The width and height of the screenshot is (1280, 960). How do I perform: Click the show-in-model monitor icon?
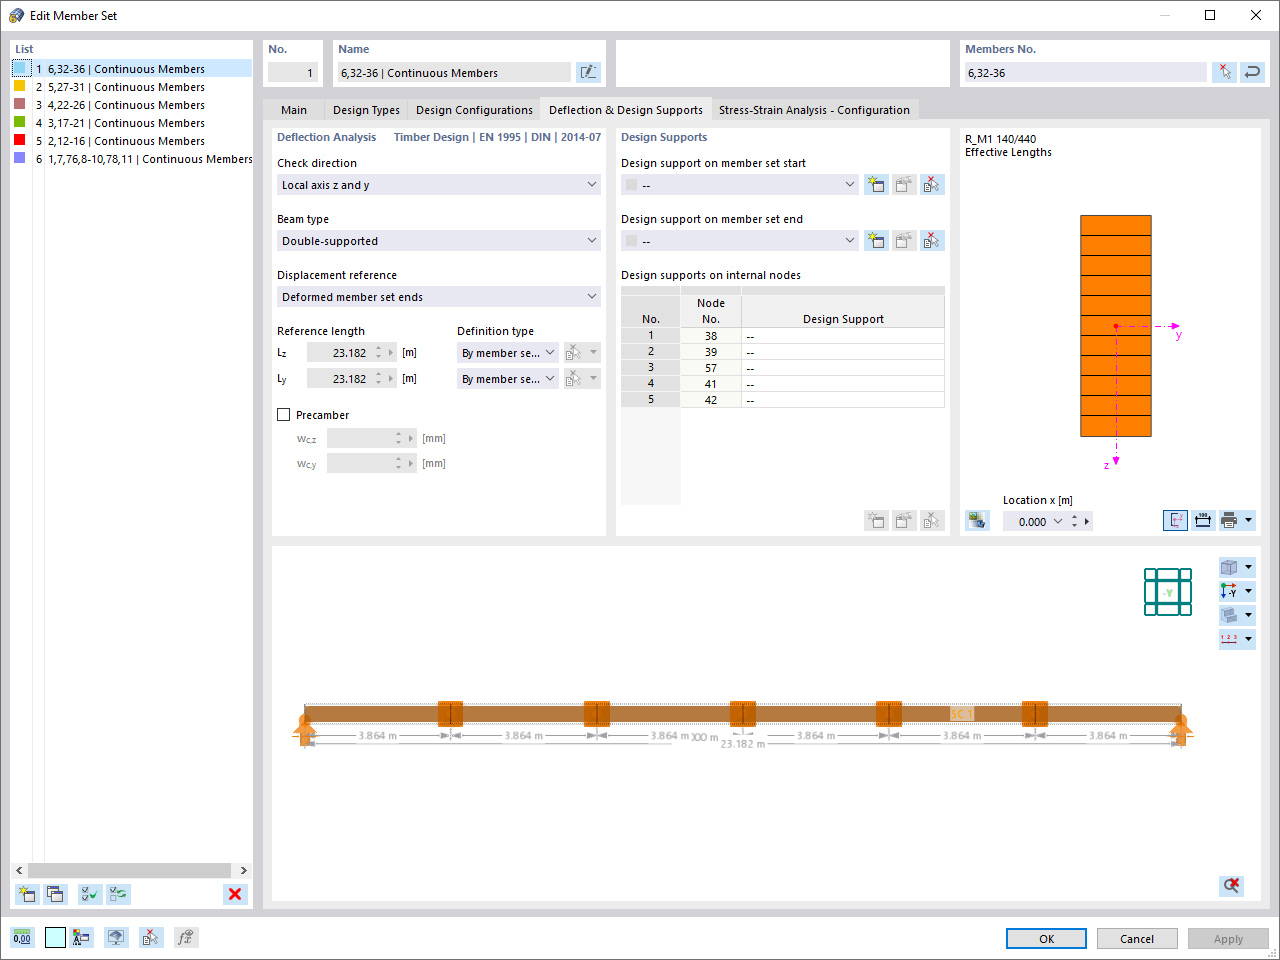click(x=117, y=937)
